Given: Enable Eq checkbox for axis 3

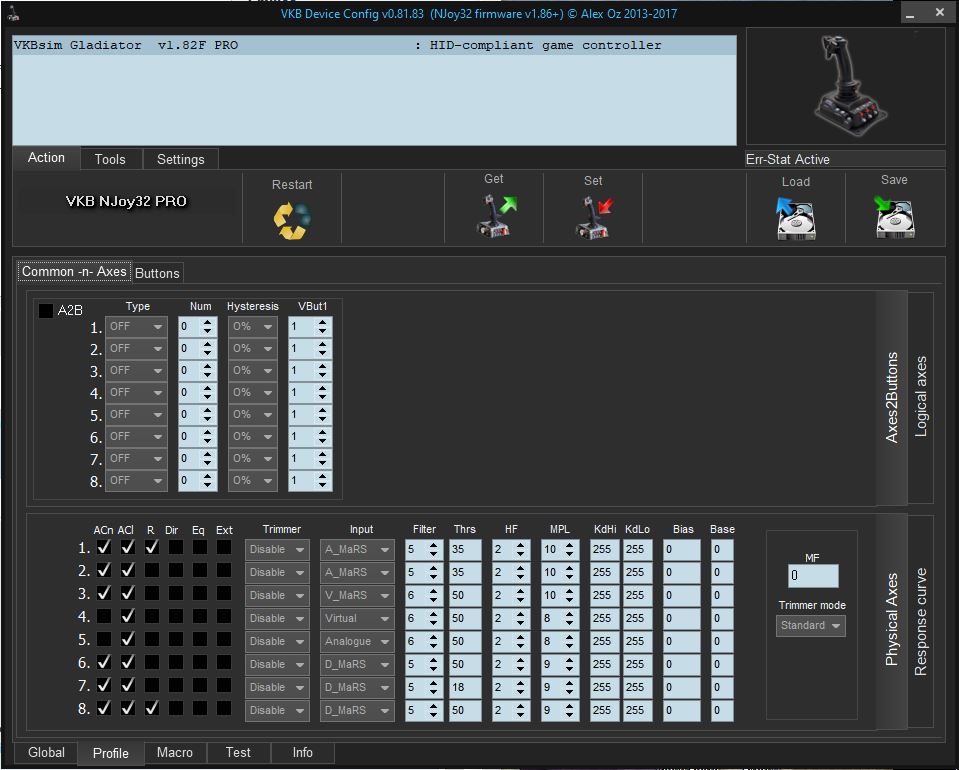Looking at the screenshot, I should coord(199,593).
